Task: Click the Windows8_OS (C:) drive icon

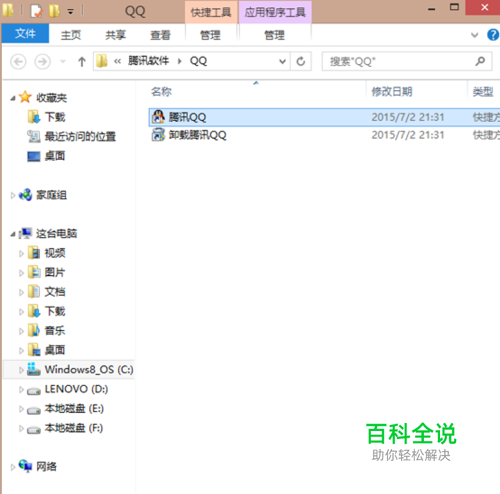Action: [x=33, y=369]
